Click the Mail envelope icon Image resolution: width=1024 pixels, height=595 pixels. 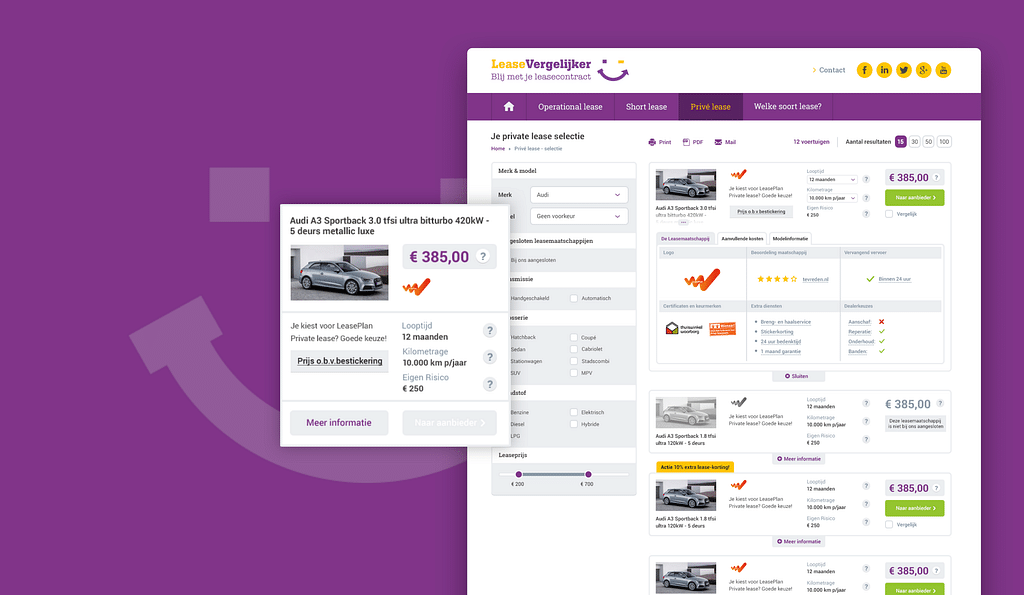pyautogui.click(x=719, y=143)
